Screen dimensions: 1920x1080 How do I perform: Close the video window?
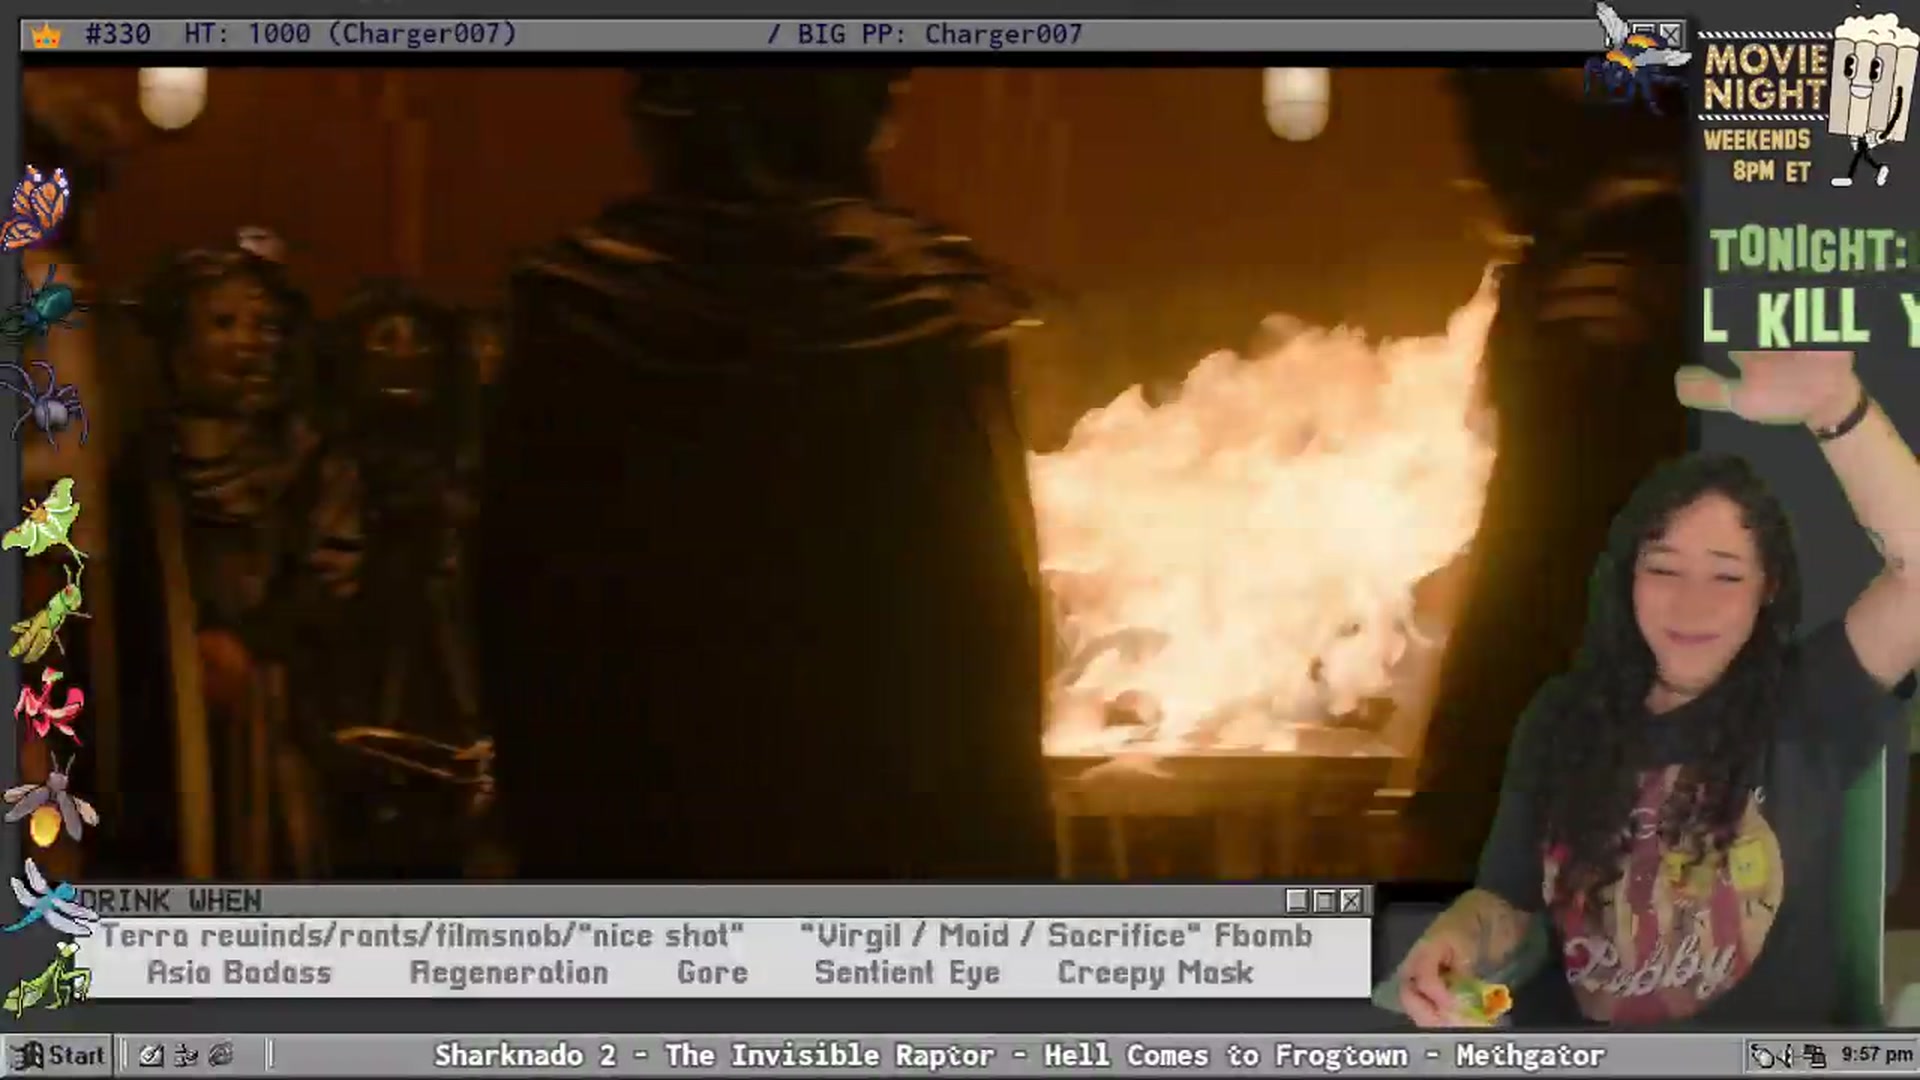tap(1671, 35)
